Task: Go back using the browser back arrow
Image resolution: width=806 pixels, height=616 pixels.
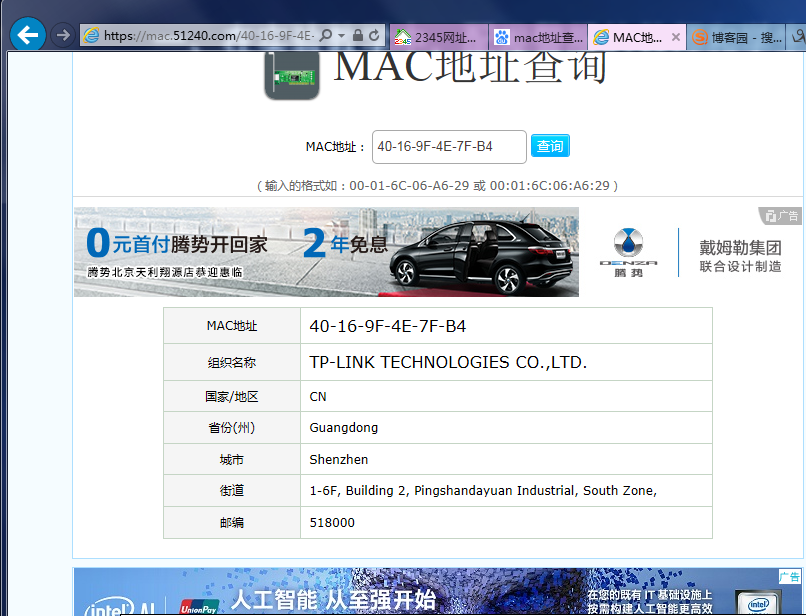Action: pyautogui.click(x=28, y=35)
